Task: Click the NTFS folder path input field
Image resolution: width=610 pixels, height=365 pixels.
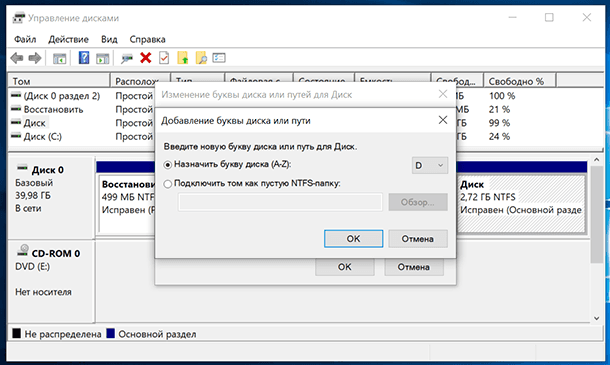Action: pyautogui.click(x=280, y=202)
